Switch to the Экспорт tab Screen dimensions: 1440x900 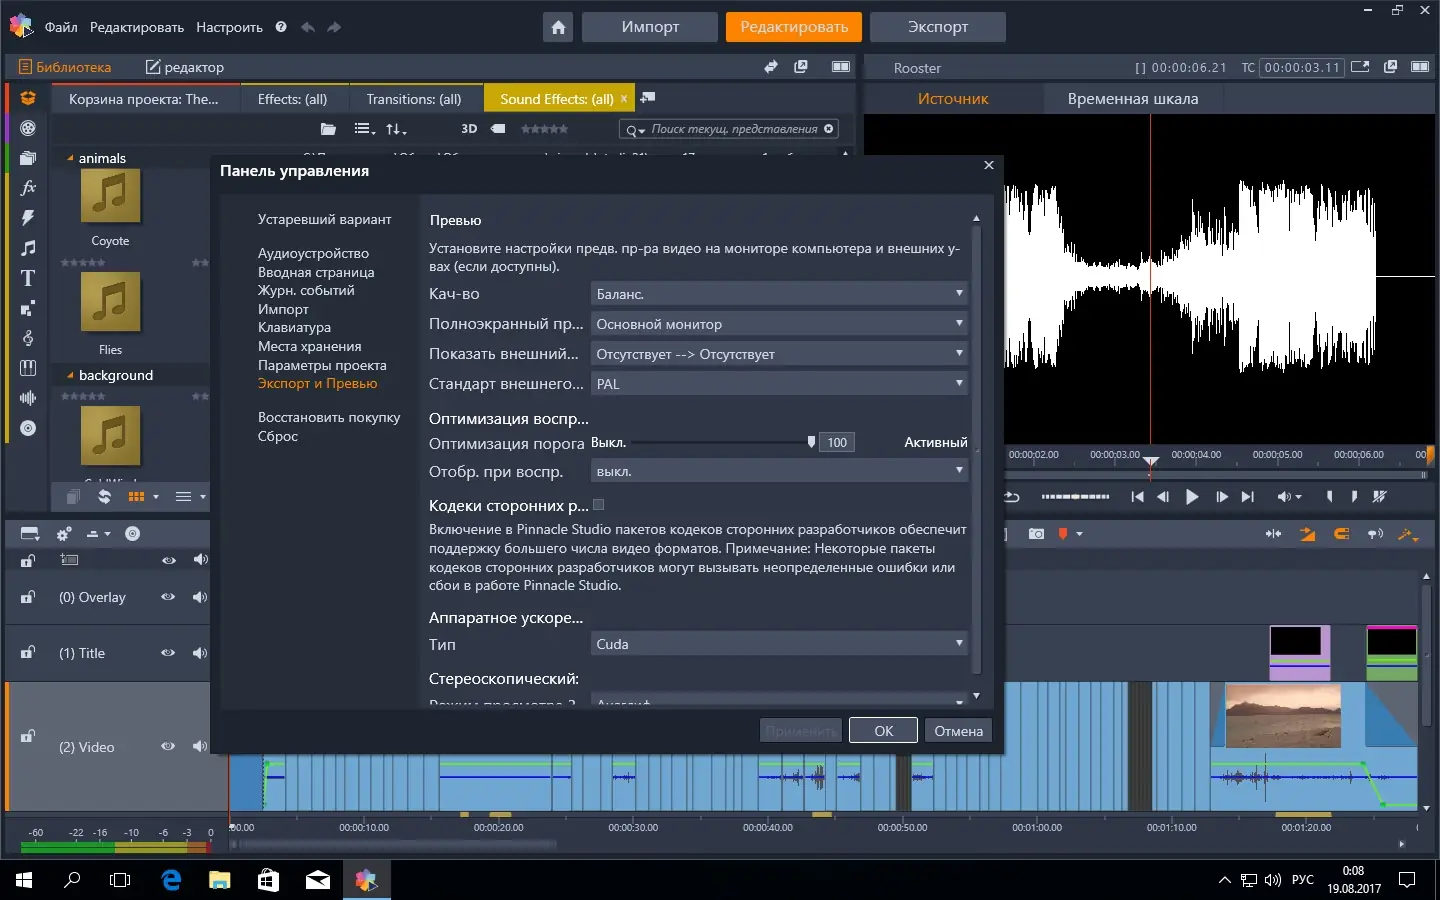click(937, 27)
